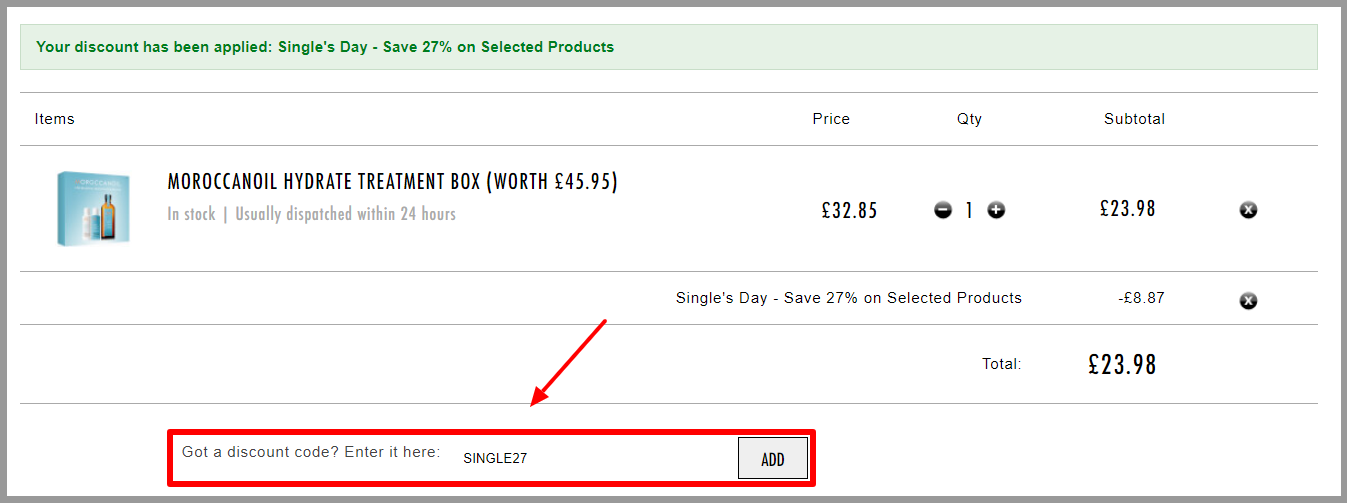Remove the Single's Day discount line
The width and height of the screenshot is (1347, 503).
click(1248, 300)
